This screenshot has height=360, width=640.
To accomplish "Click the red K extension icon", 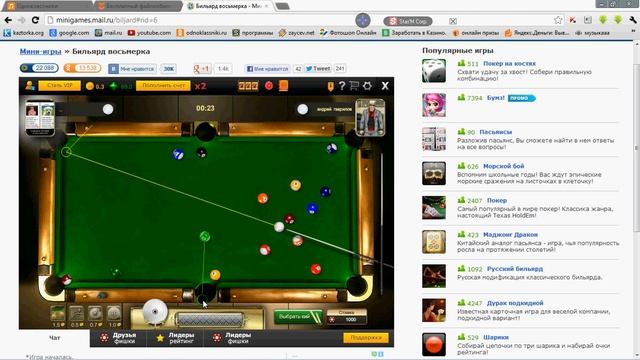I will pos(573,20).
